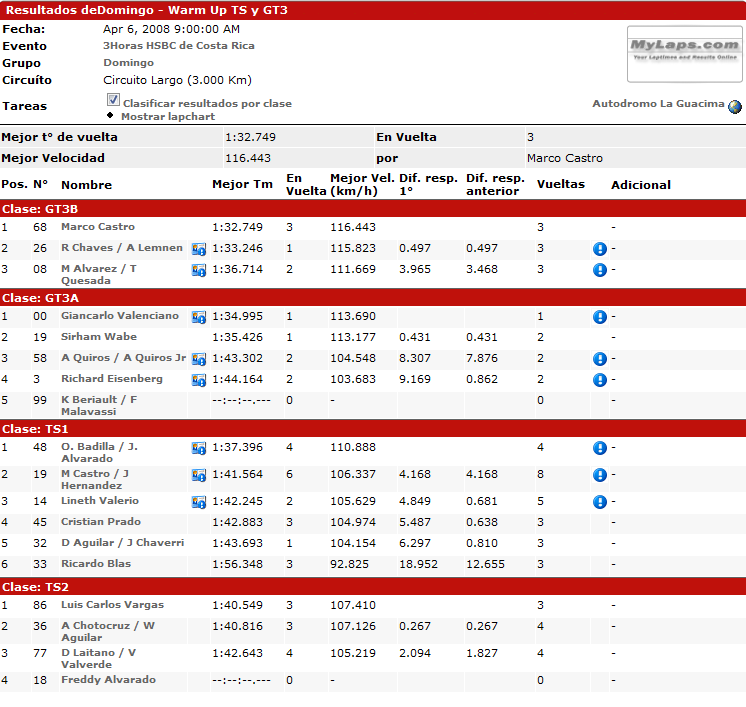Click the Clase: GT3A section header
The width and height of the screenshot is (746, 707).
373,298
